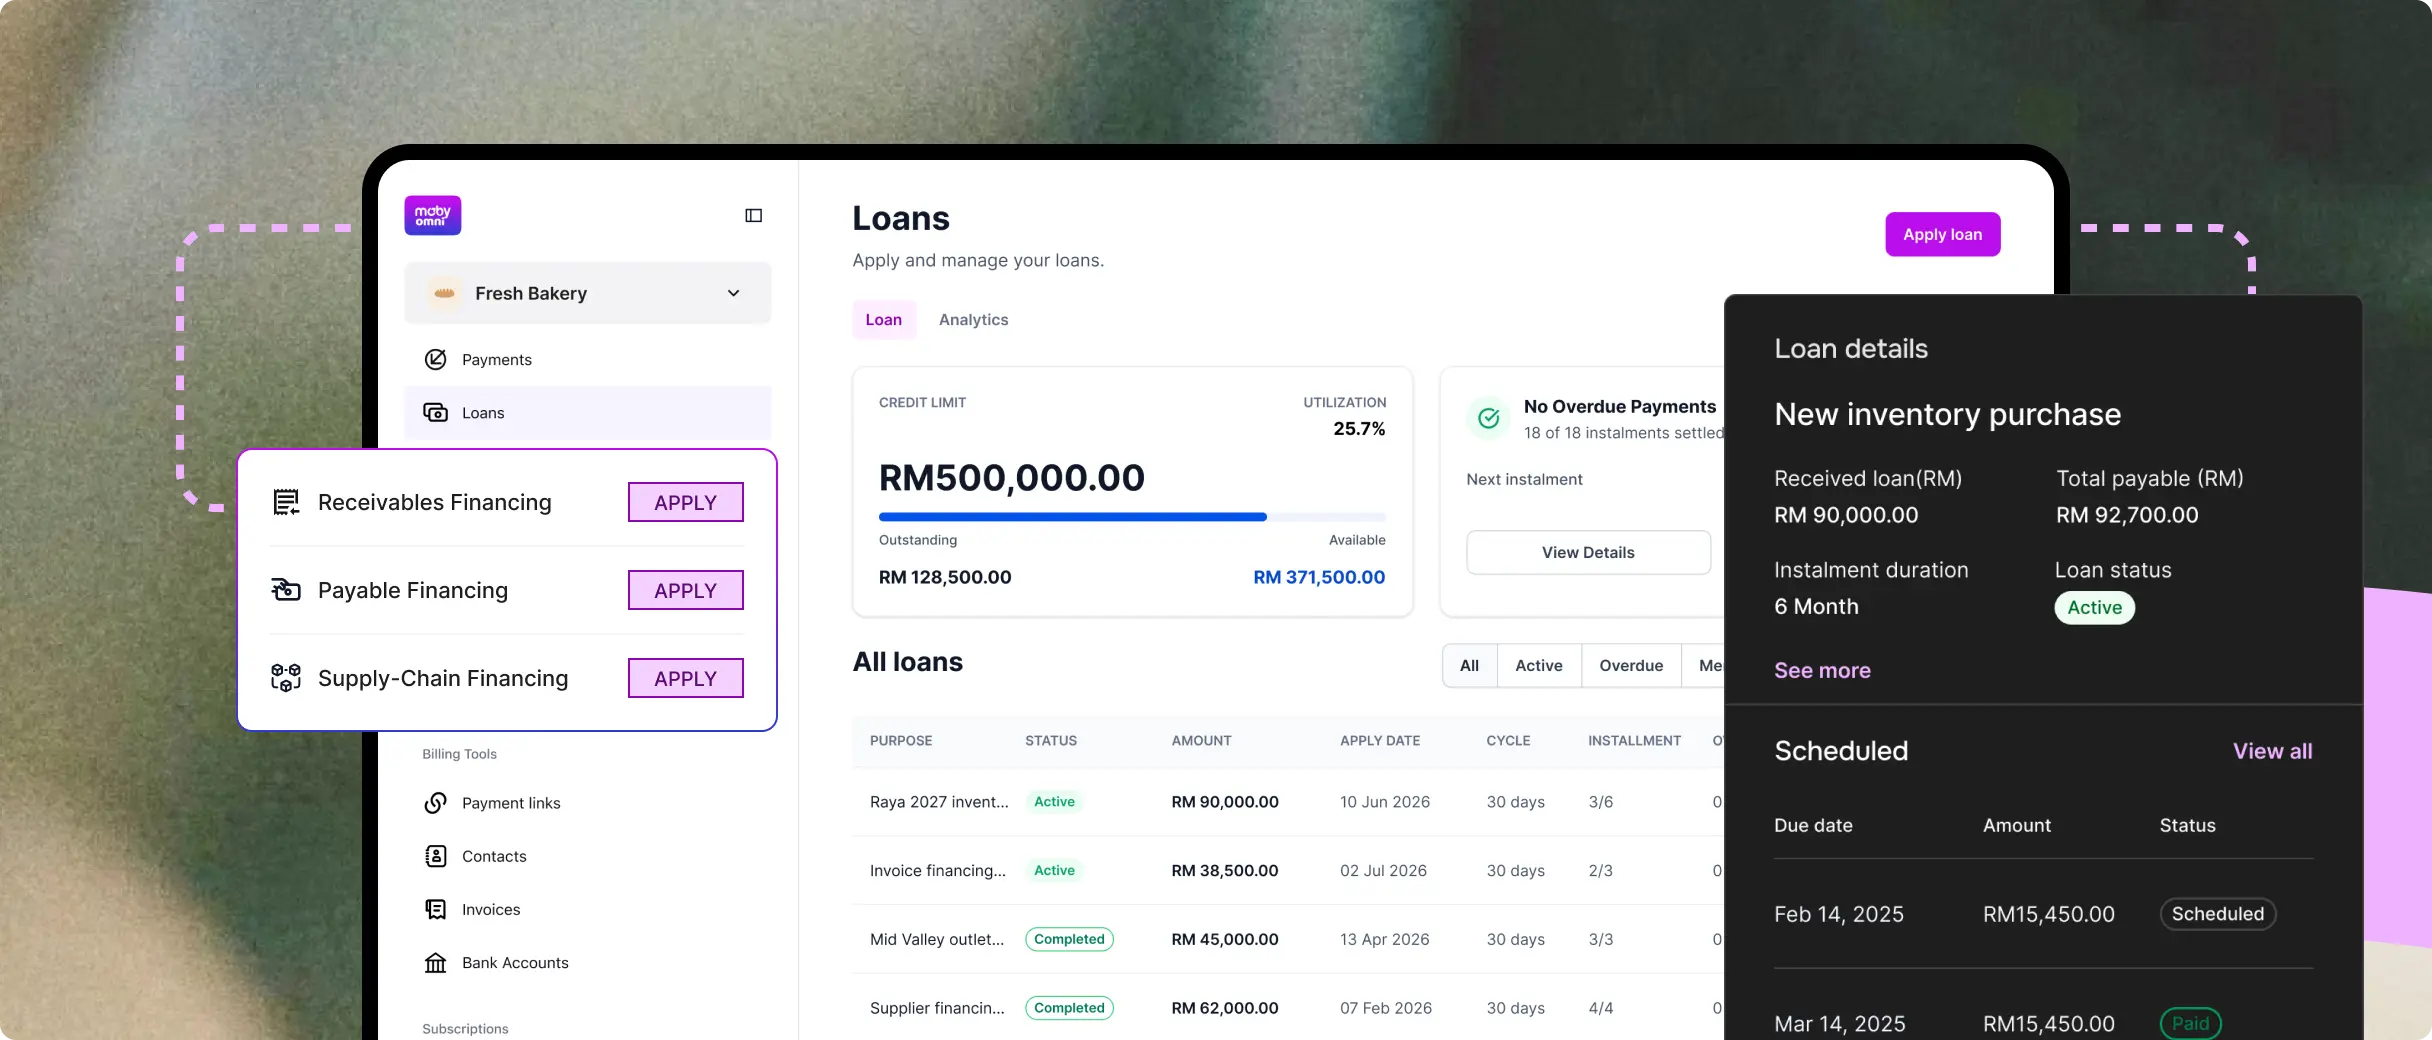
Task: Click View all scheduled instalments
Action: 2273,751
